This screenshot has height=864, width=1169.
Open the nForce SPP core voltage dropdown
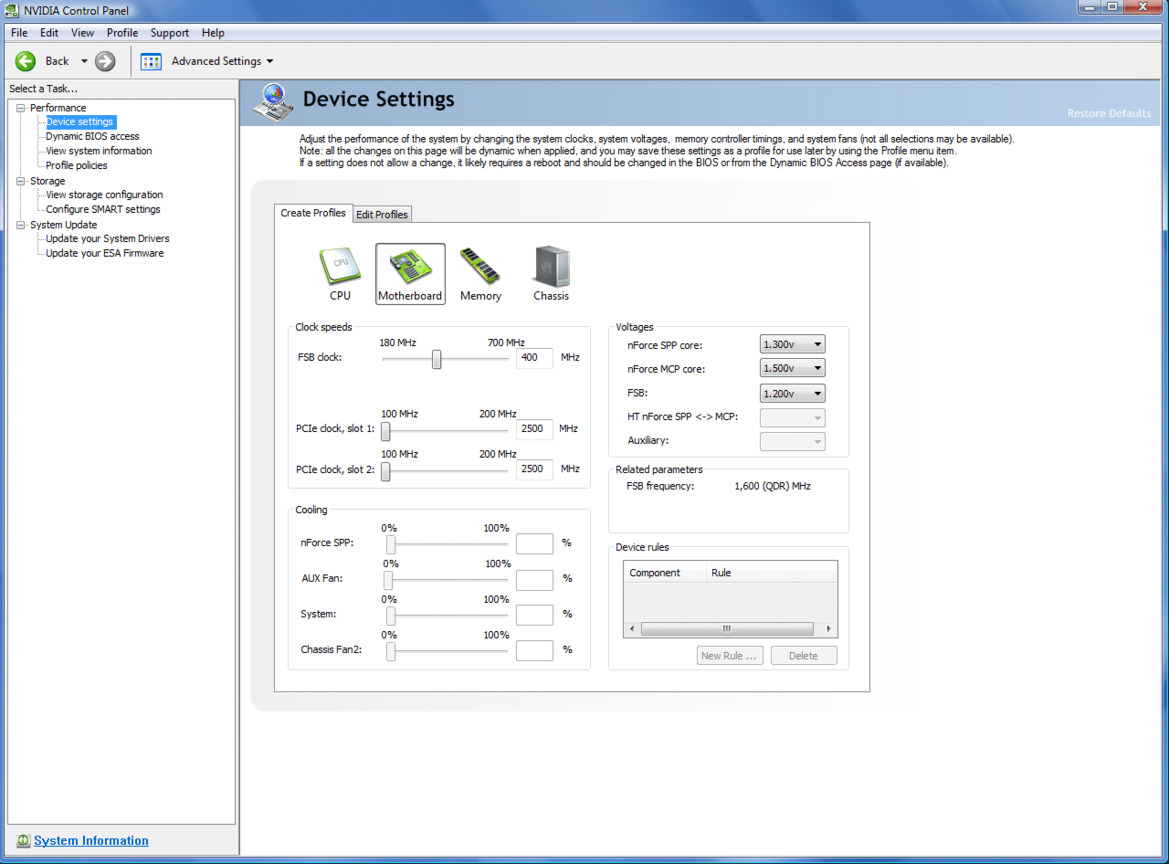tap(793, 344)
